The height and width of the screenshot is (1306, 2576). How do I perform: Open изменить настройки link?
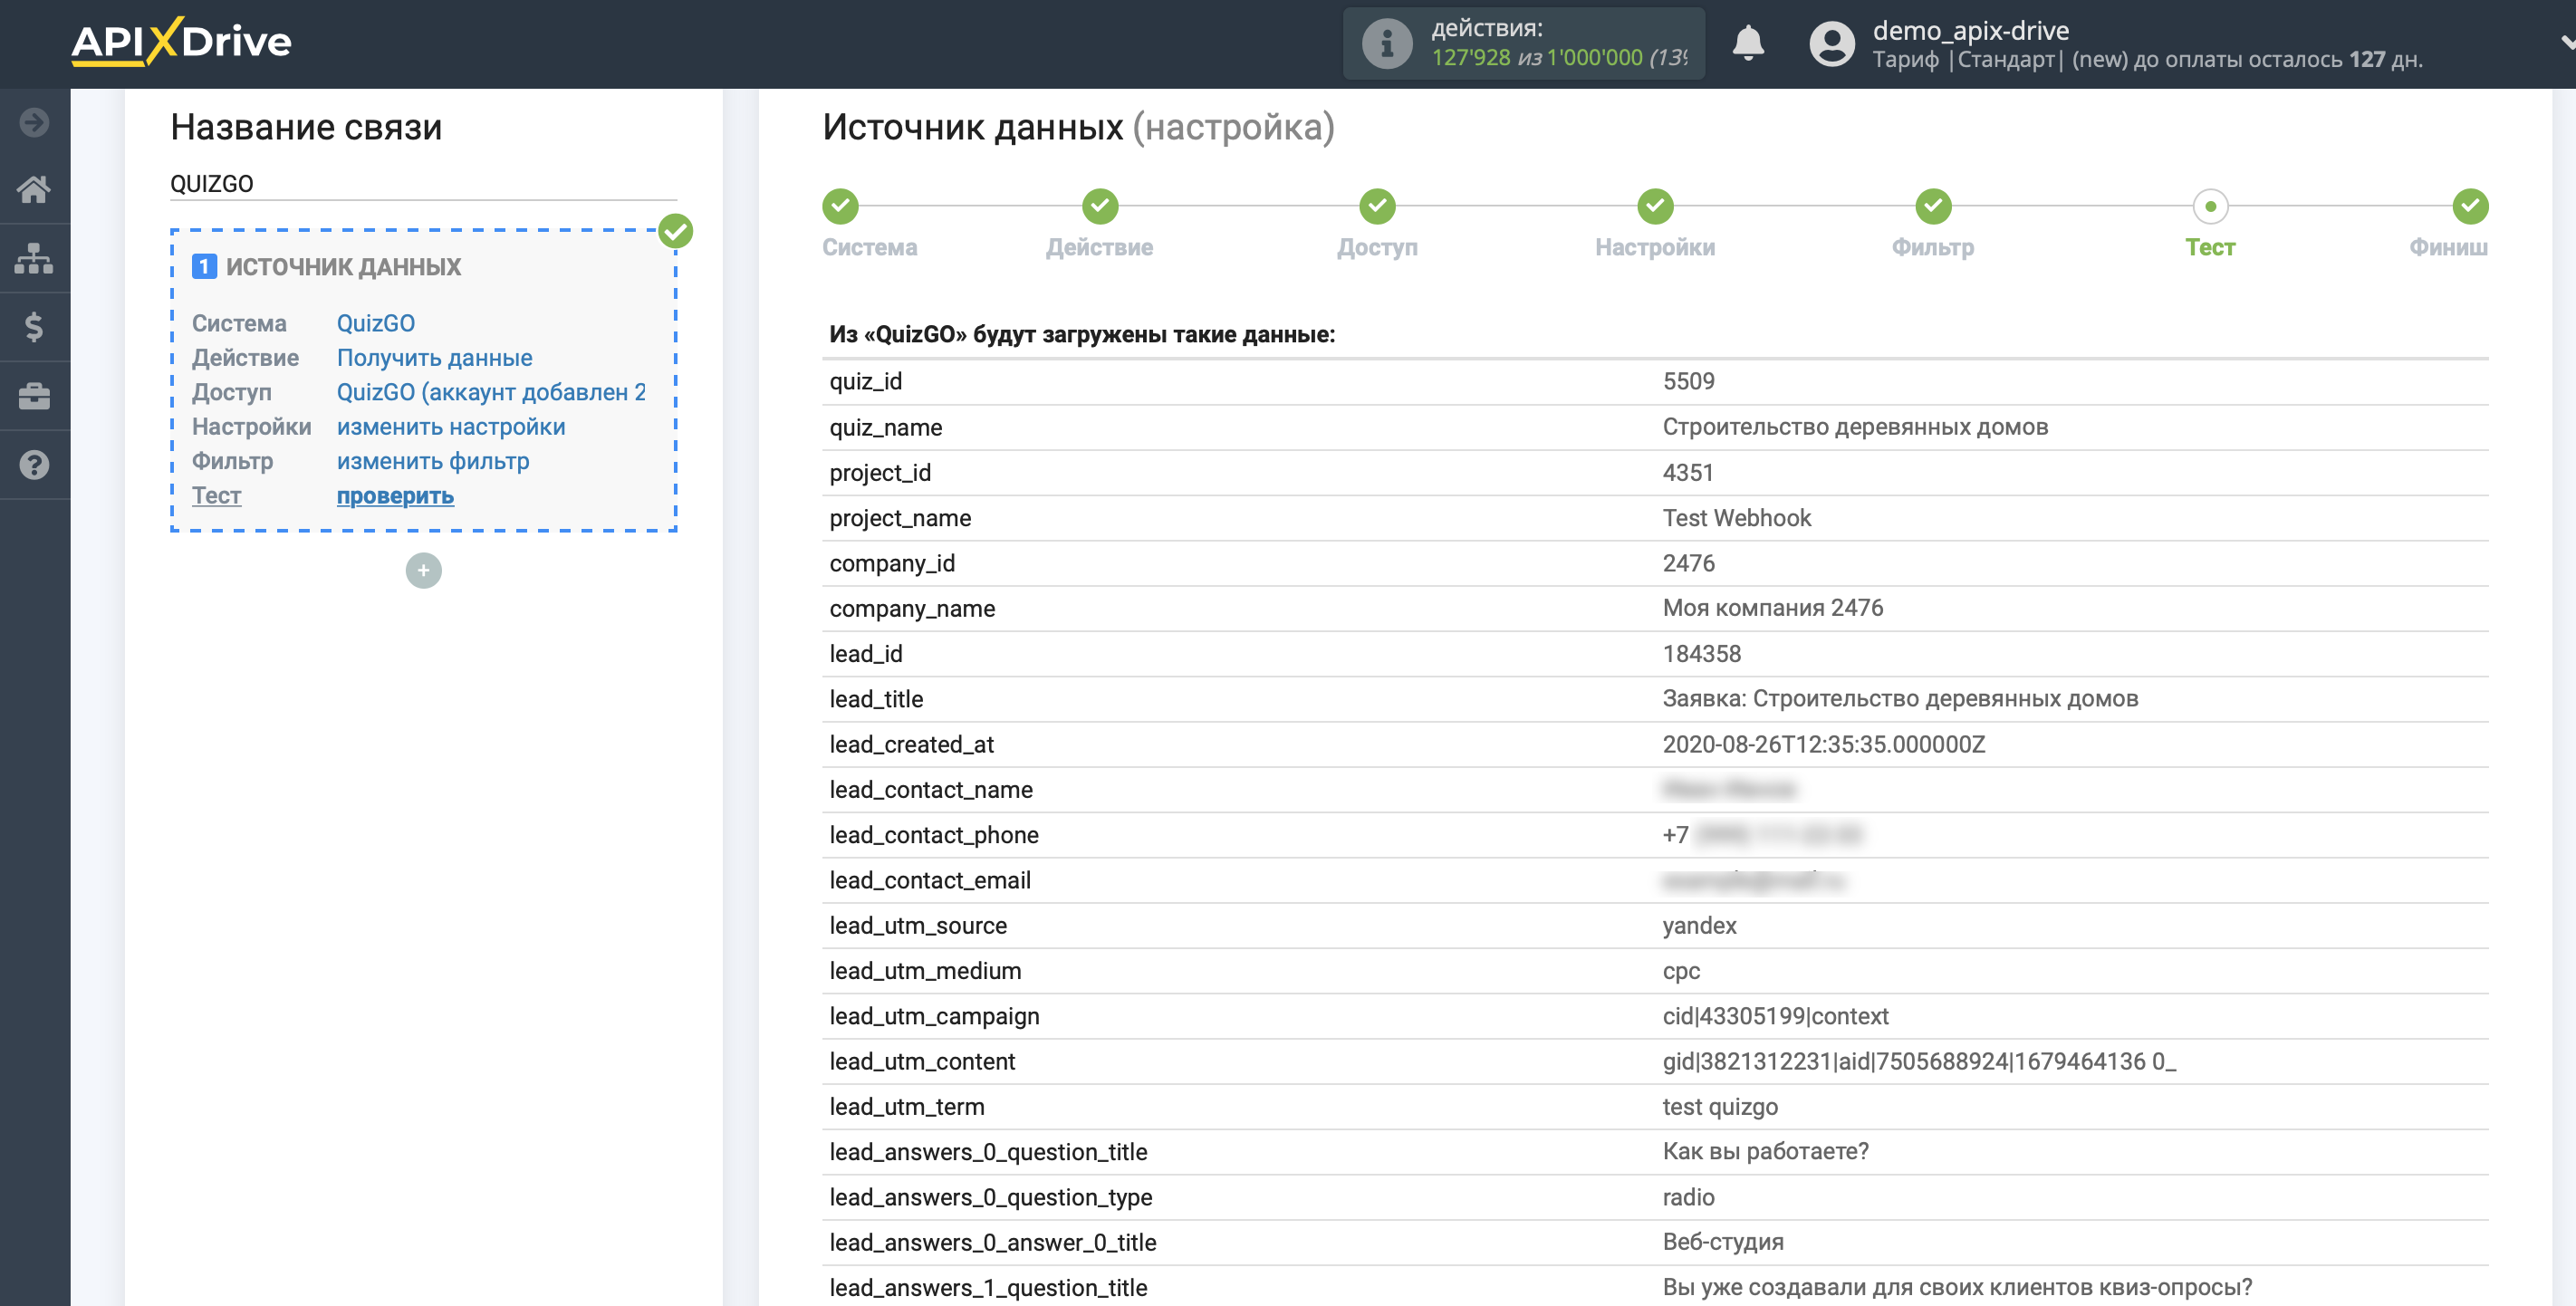click(x=451, y=427)
